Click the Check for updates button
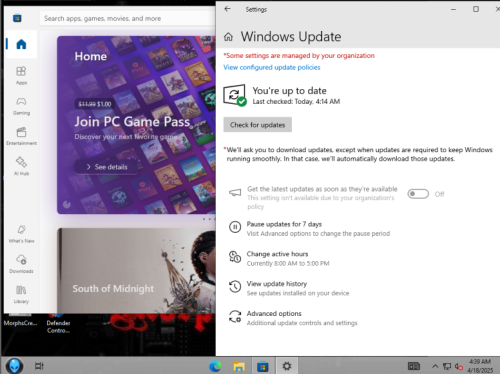The image size is (500, 374). pos(257,125)
